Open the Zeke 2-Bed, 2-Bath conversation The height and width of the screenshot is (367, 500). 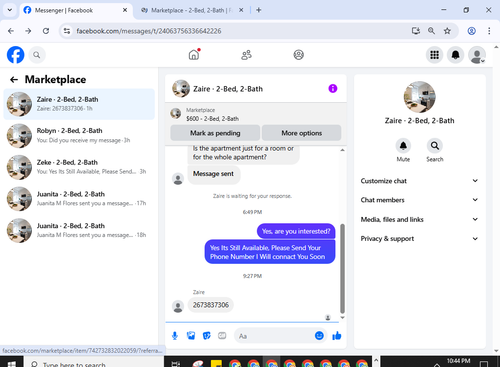coord(79,167)
